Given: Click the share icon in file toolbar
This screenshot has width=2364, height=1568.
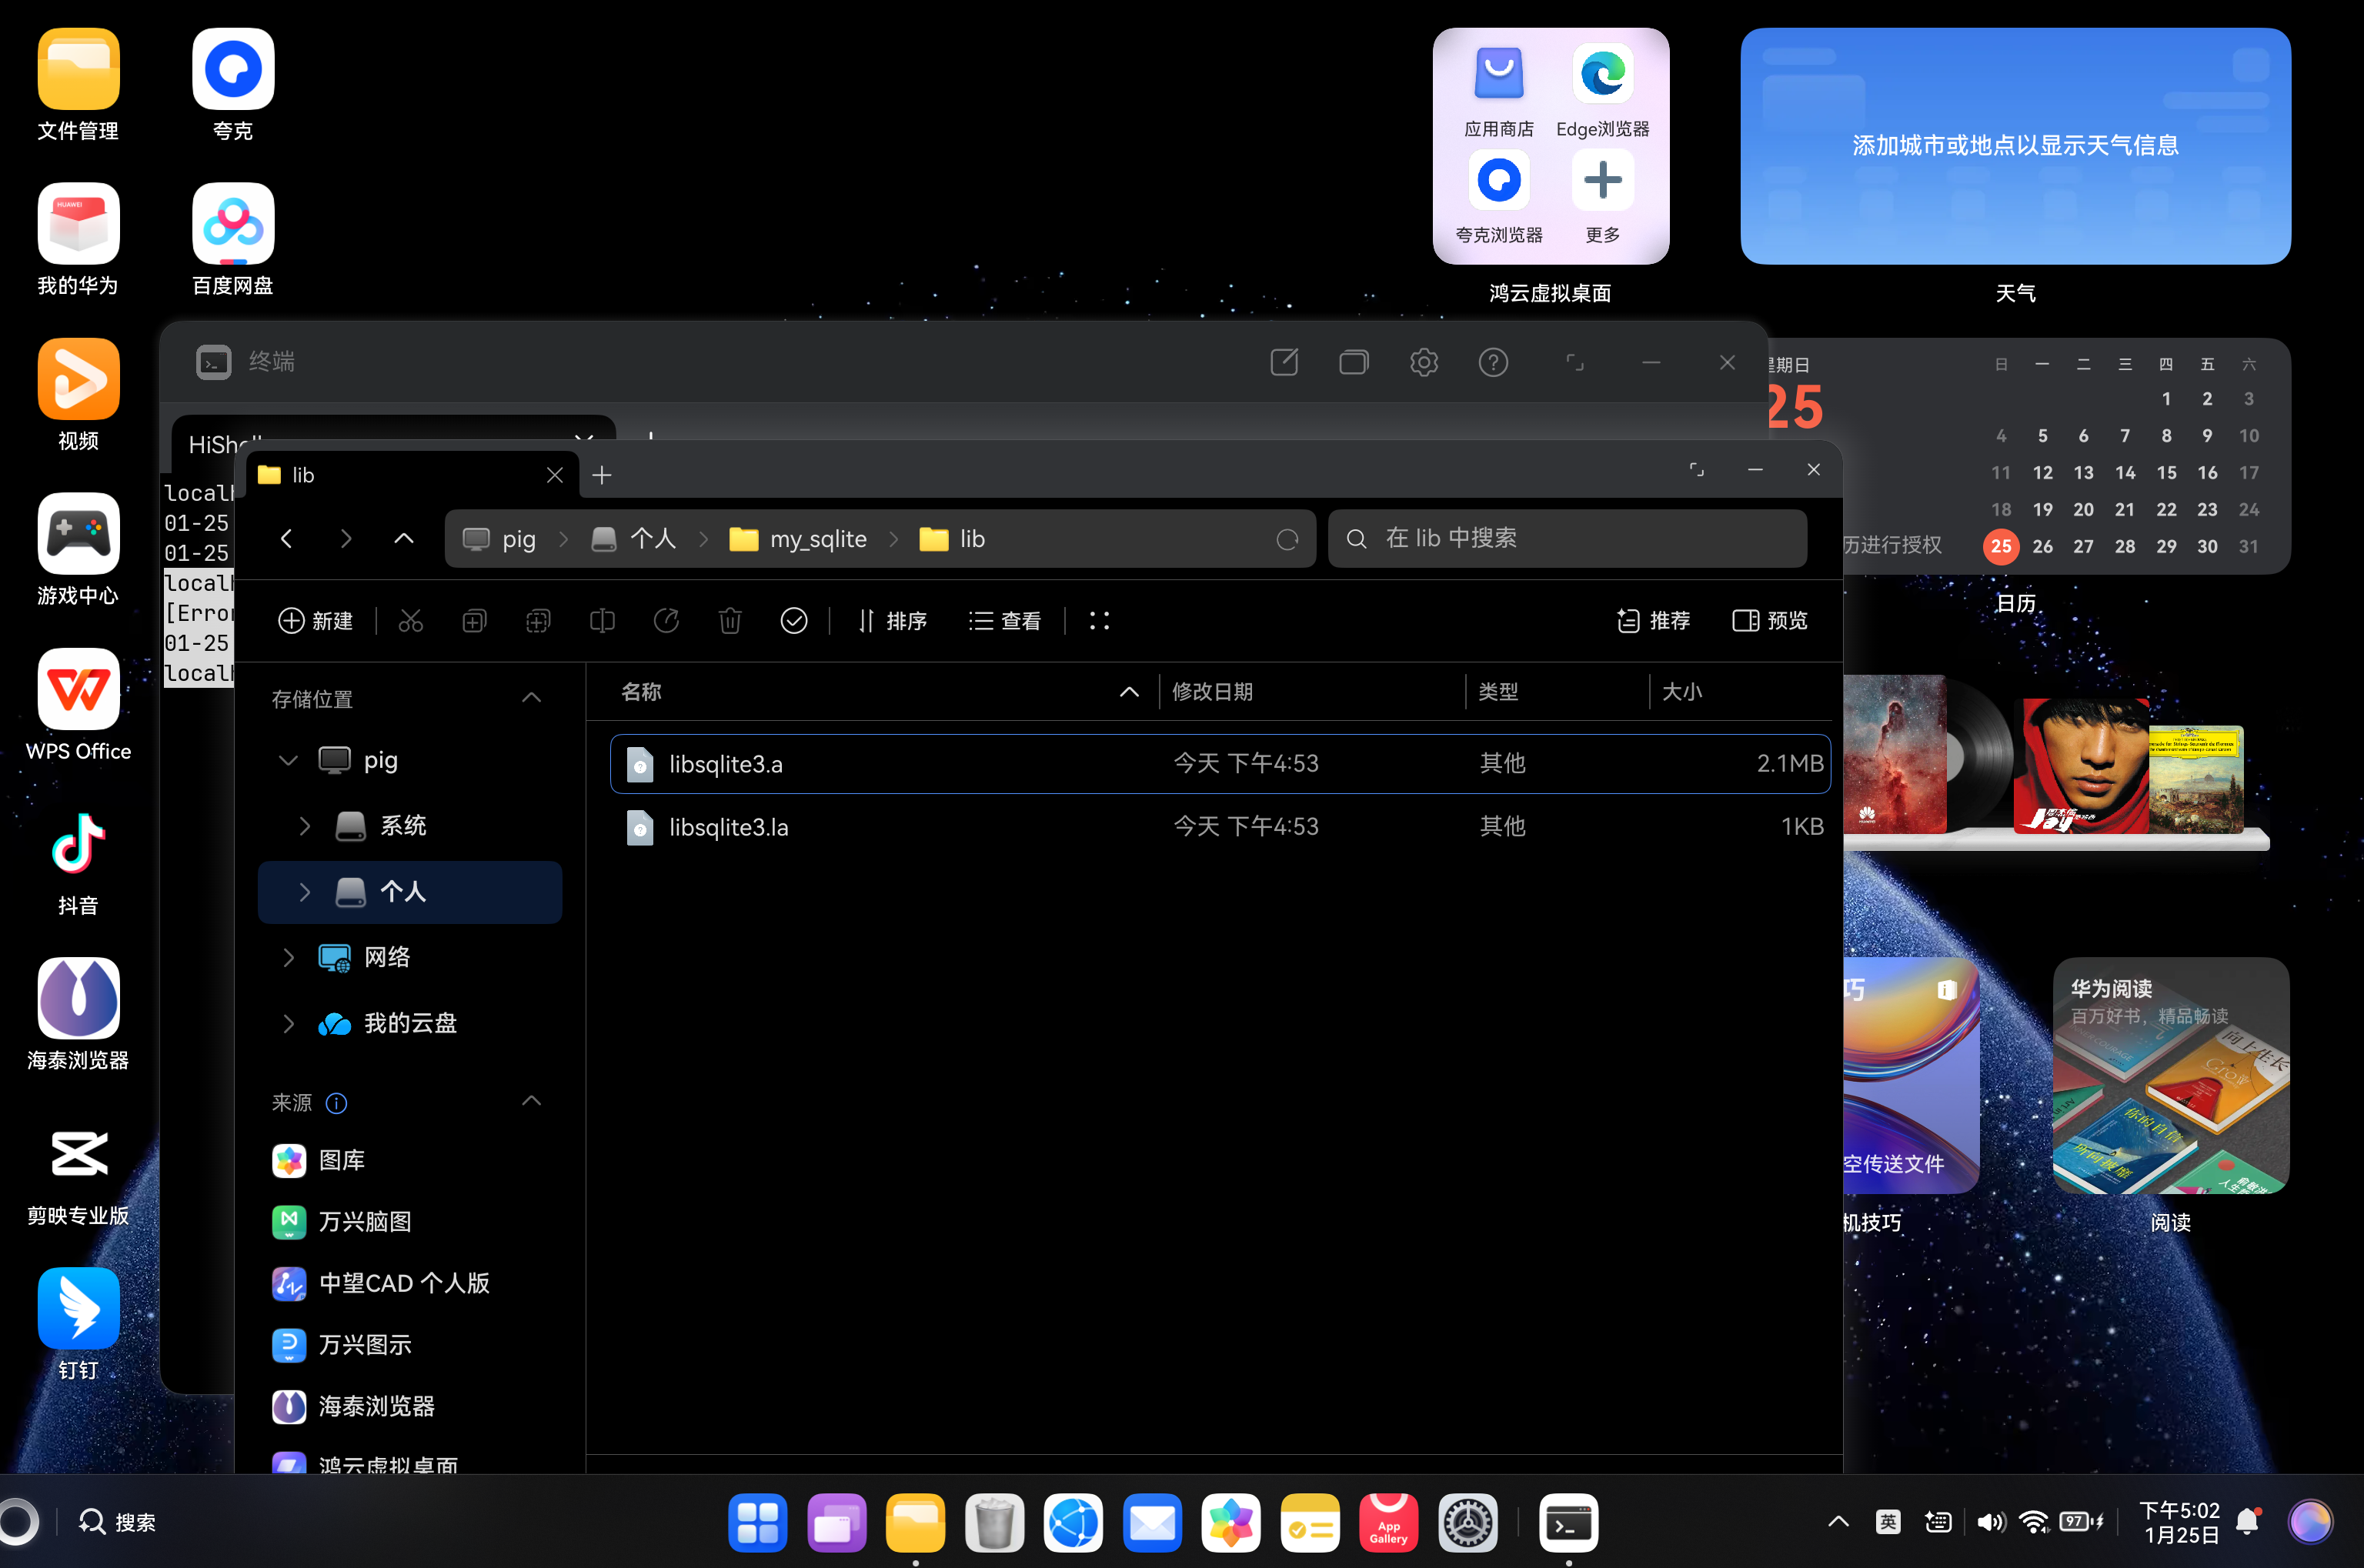Looking at the screenshot, I should [x=666, y=621].
